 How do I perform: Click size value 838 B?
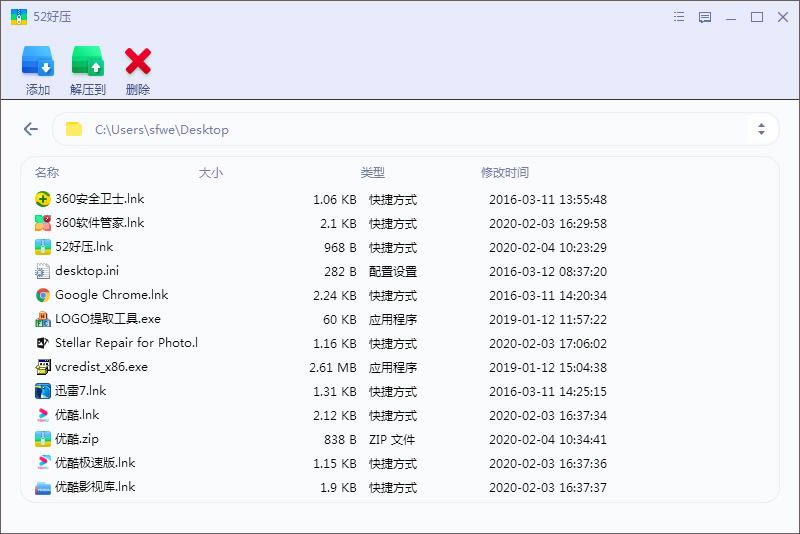pyautogui.click(x=340, y=439)
